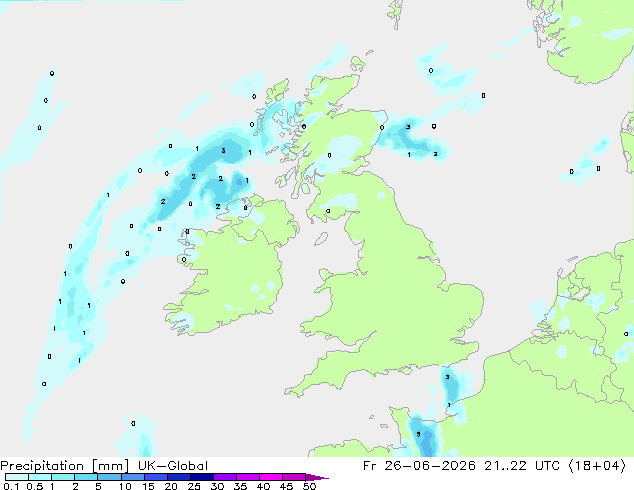Click the 0.5–1 mm legend color swatch
The width and height of the screenshot is (634, 490).
40,477
